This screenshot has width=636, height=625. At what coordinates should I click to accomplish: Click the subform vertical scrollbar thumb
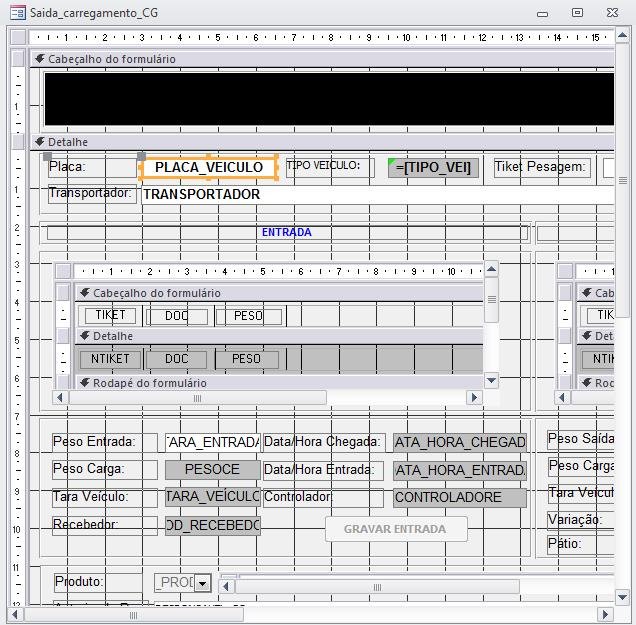[491, 299]
